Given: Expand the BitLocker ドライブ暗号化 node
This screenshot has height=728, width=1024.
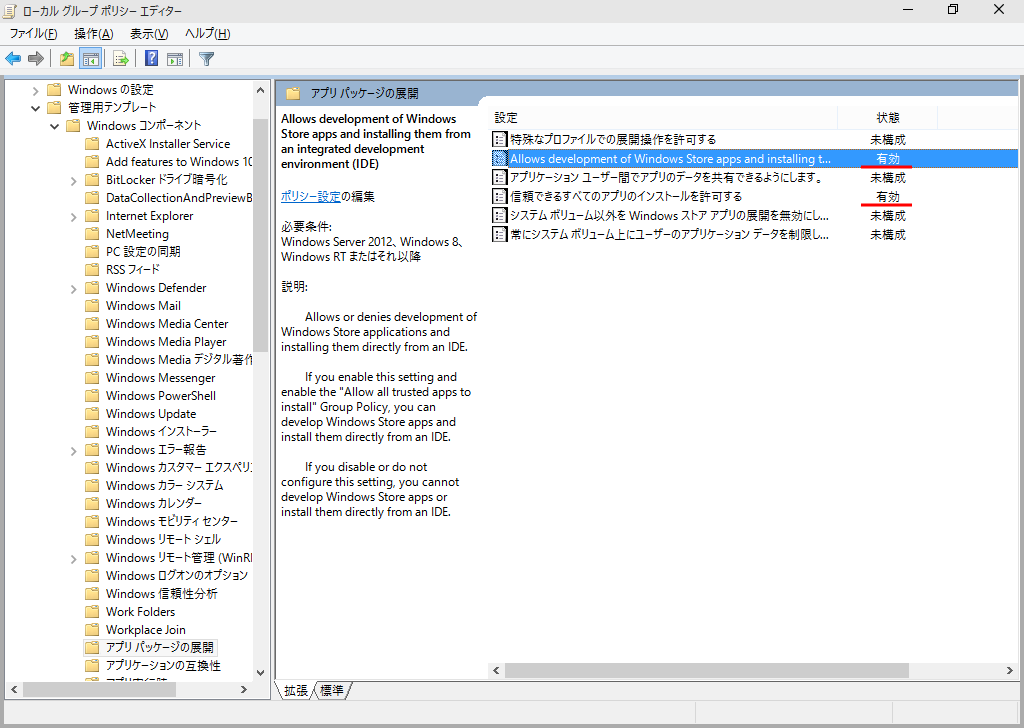Looking at the screenshot, I should click(x=74, y=180).
